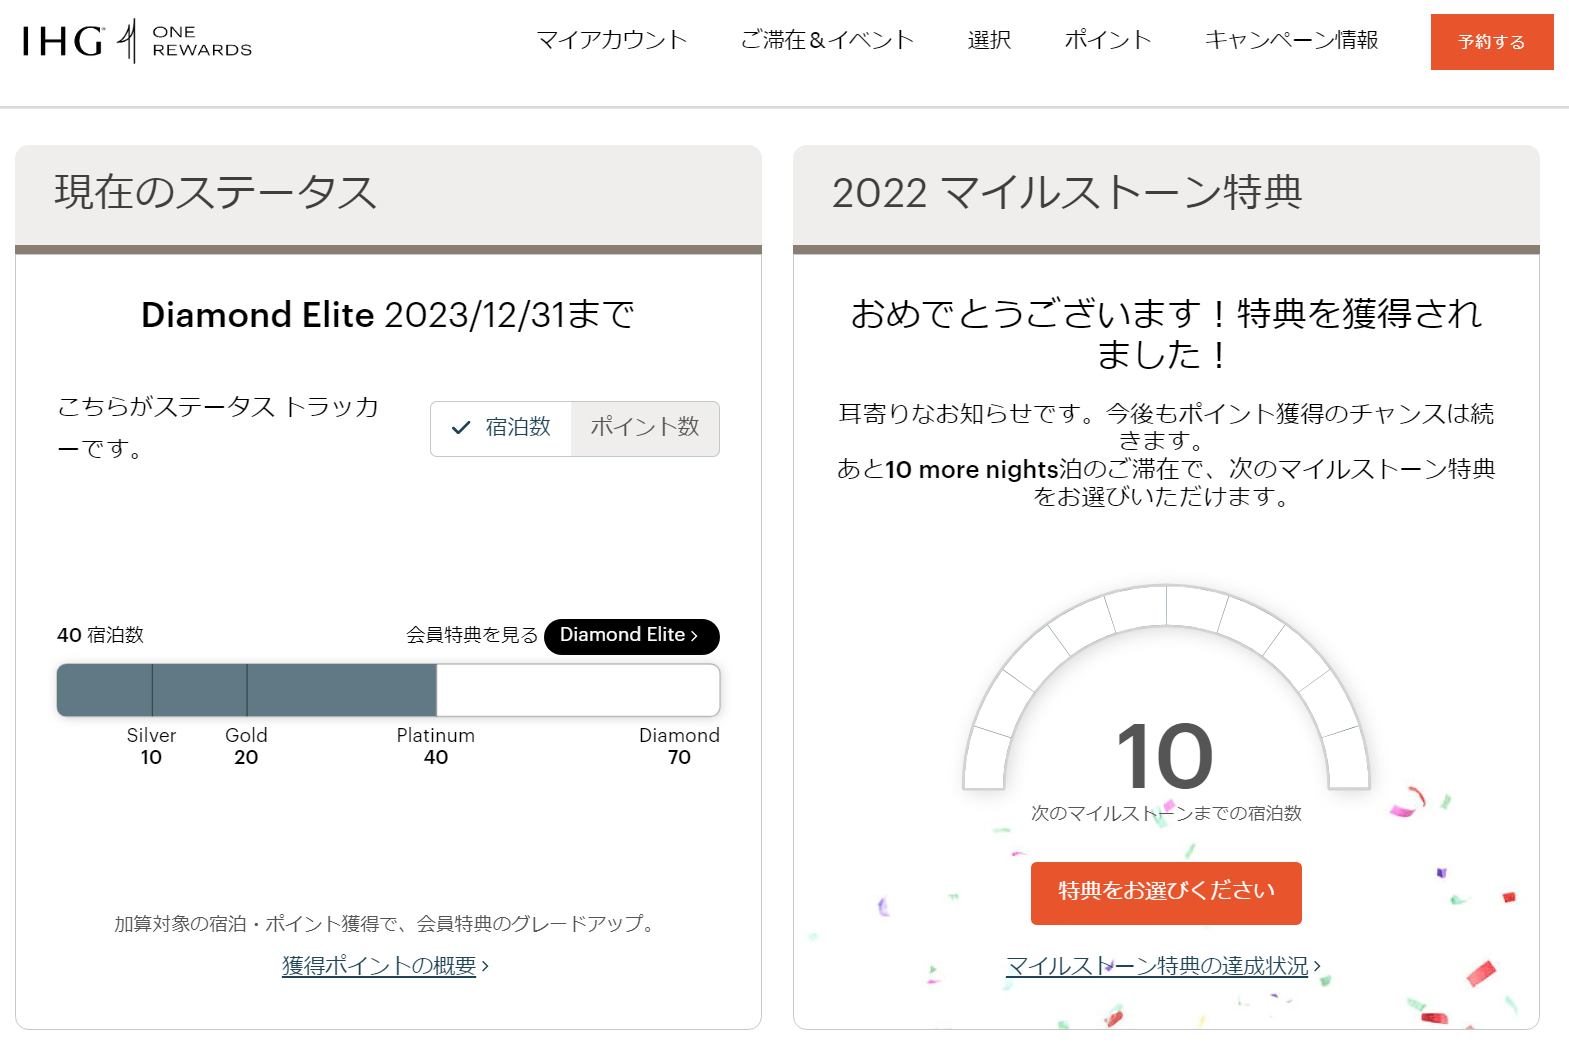Open the 獲得ポイントの概要 link
1569x1059 pixels.
(x=379, y=966)
